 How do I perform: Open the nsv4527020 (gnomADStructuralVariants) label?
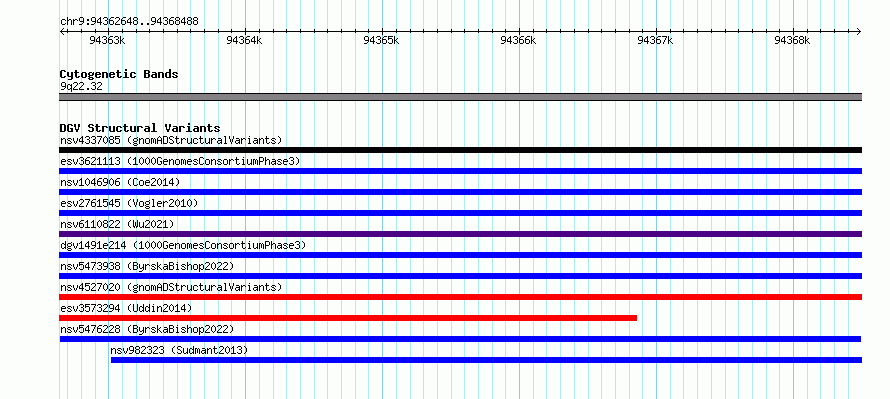(171, 287)
